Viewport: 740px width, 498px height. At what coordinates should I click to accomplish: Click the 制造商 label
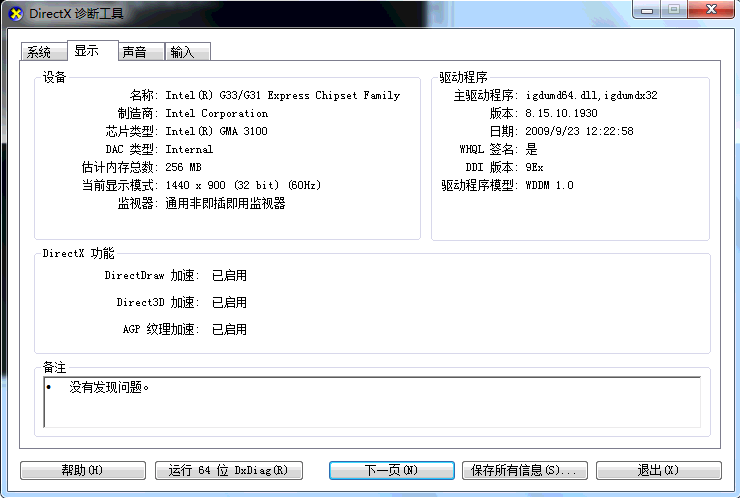point(138,113)
